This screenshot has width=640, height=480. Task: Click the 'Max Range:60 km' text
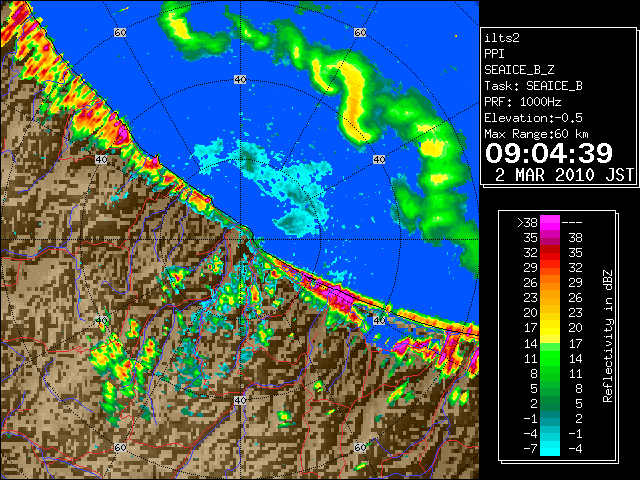(x=536, y=134)
